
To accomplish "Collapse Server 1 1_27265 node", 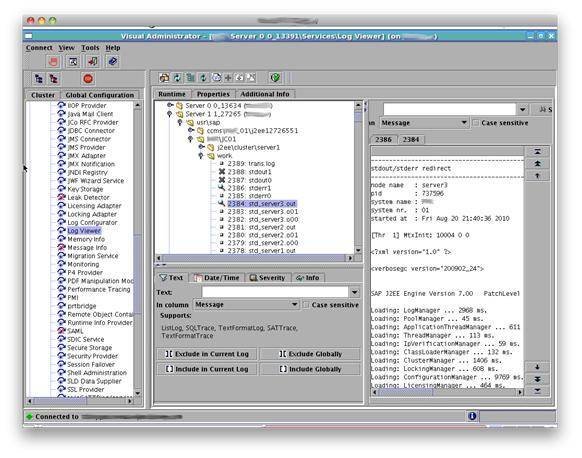I will pos(170,114).
